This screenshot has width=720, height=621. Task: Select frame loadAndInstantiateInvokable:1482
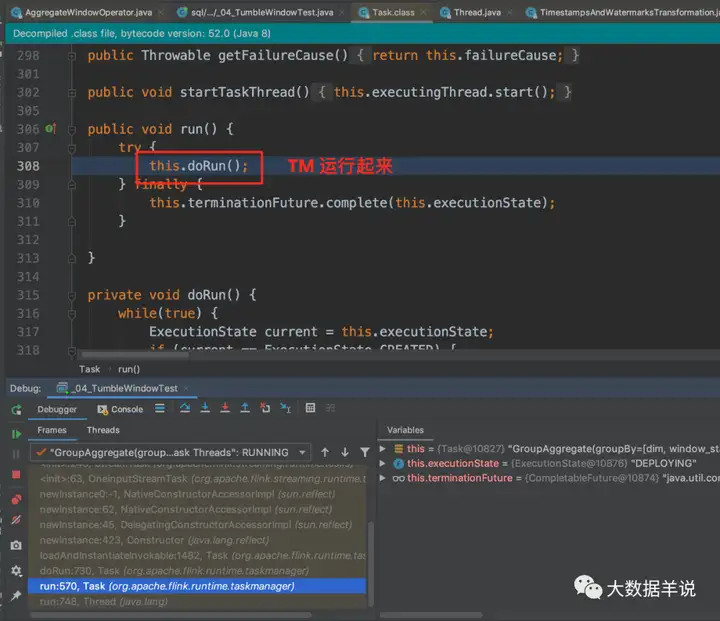point(197,555)
